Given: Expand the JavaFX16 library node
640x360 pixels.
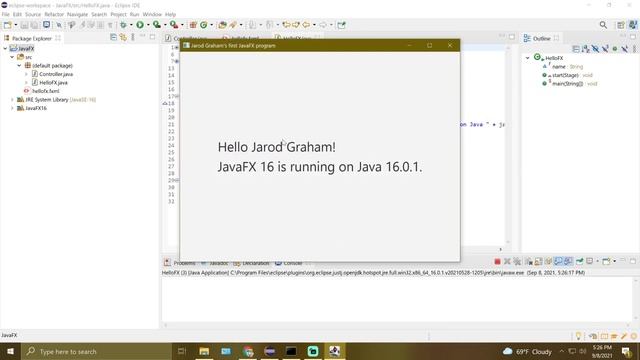Looking at the screenshot, I should 12,108.
